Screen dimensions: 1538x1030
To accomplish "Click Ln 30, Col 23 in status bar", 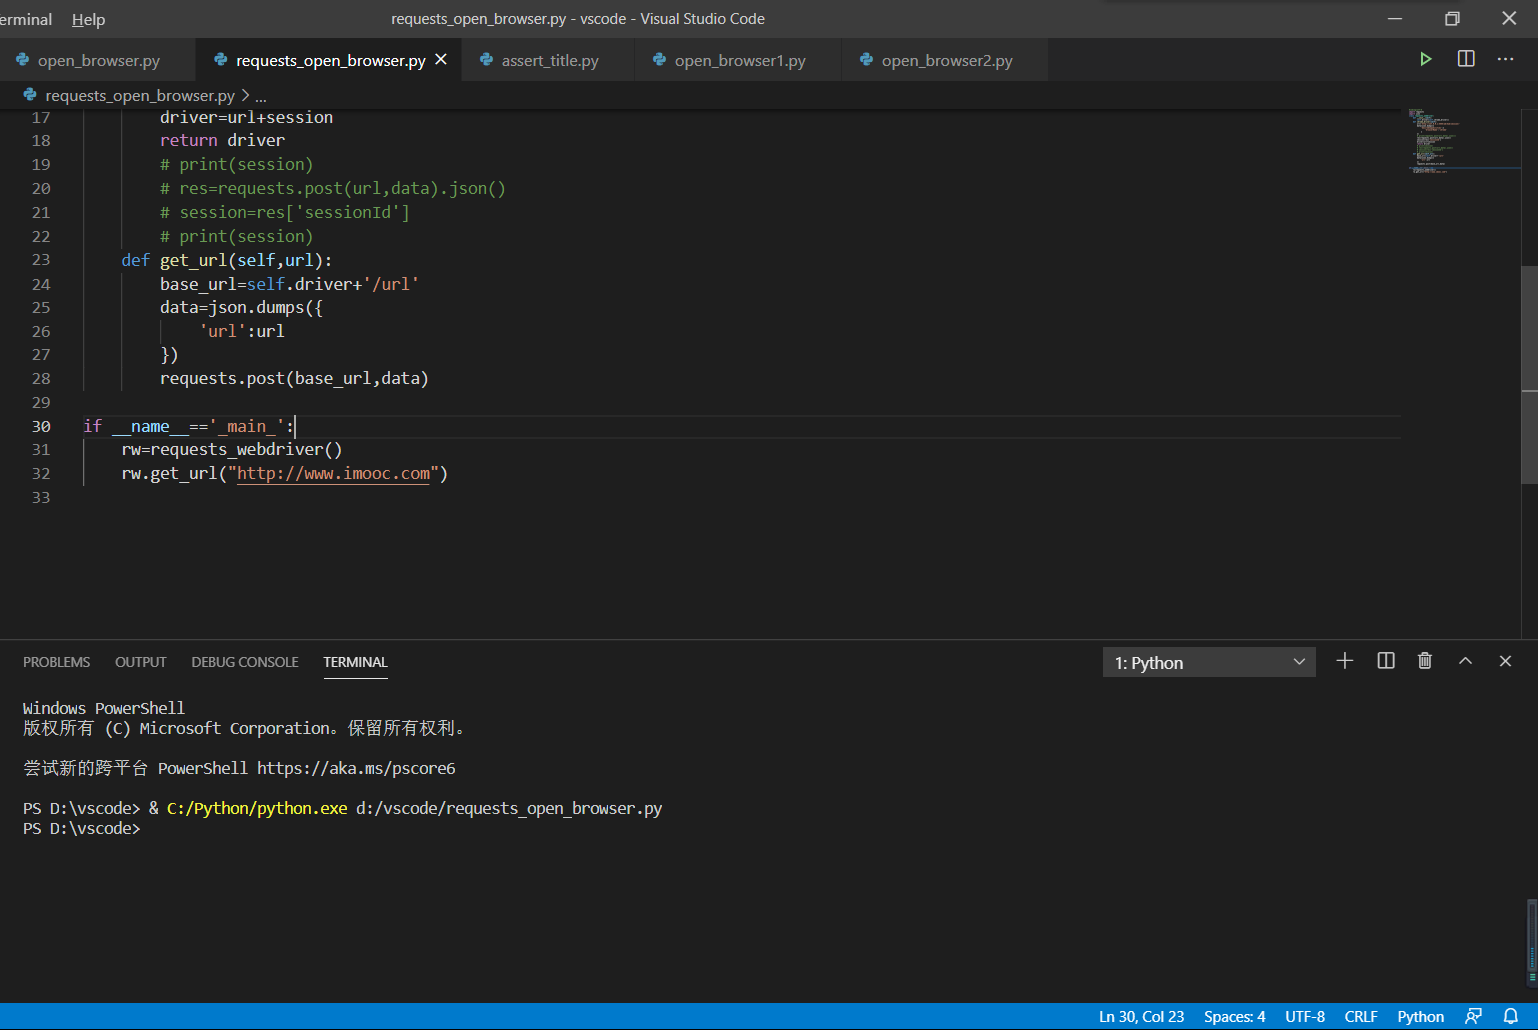I will (x=1141, y=1016).
